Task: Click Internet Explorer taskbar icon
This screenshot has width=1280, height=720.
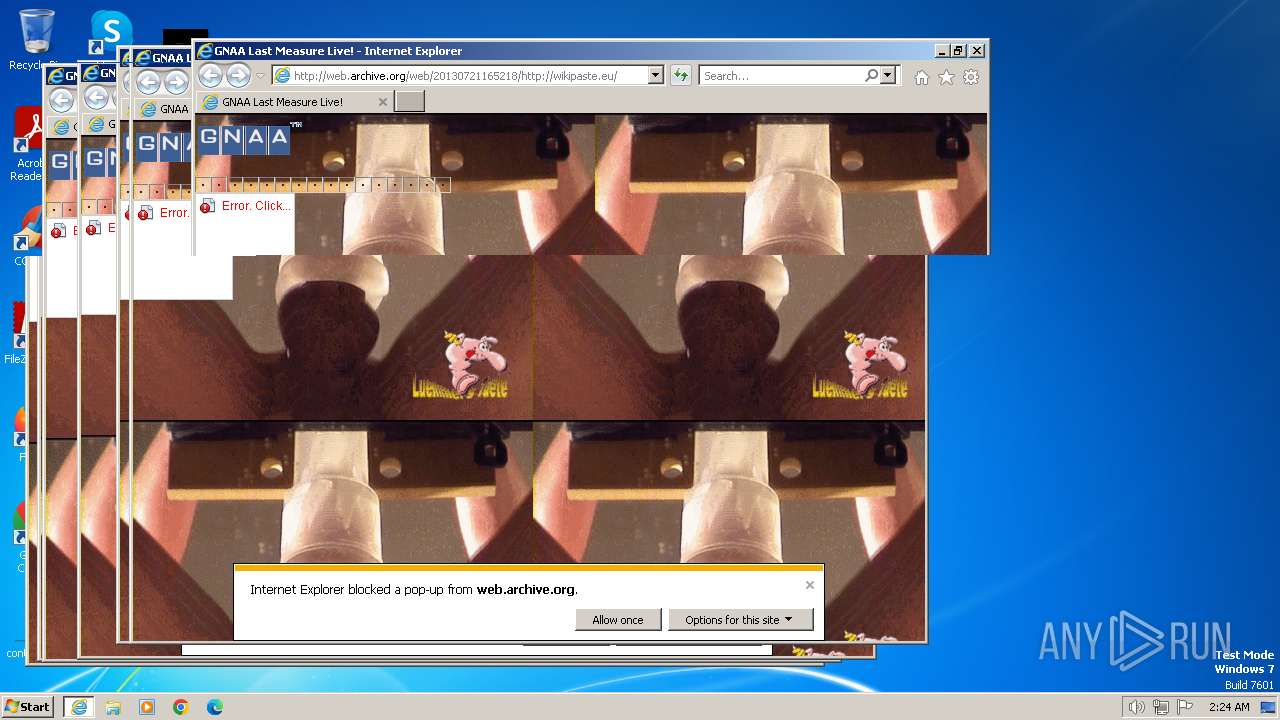Action: click(78, 707)
